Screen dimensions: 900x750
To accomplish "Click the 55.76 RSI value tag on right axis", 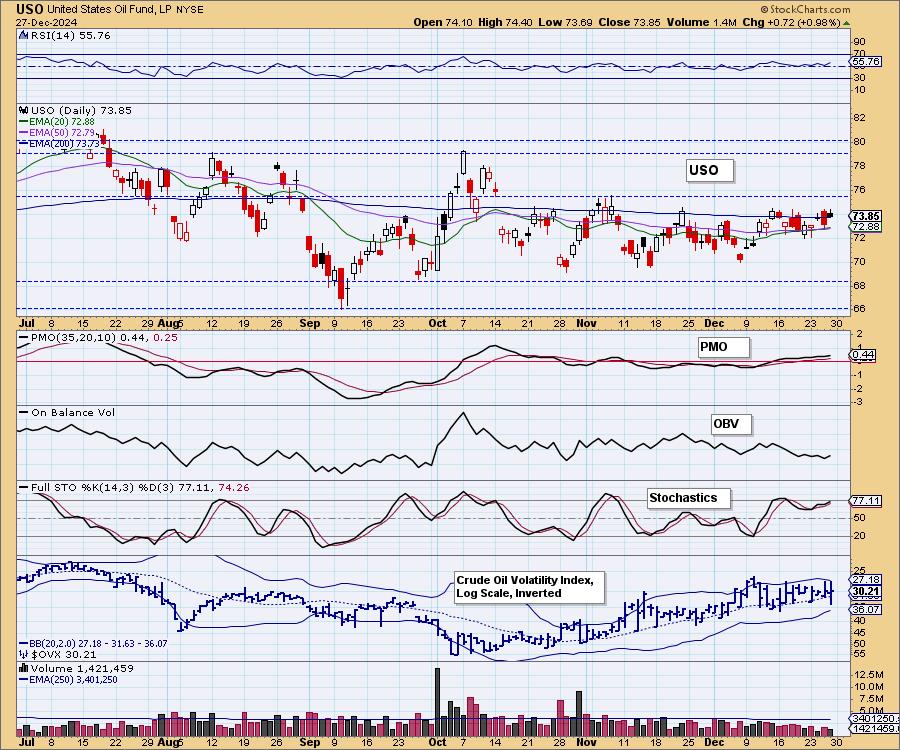I will point(865,61).
